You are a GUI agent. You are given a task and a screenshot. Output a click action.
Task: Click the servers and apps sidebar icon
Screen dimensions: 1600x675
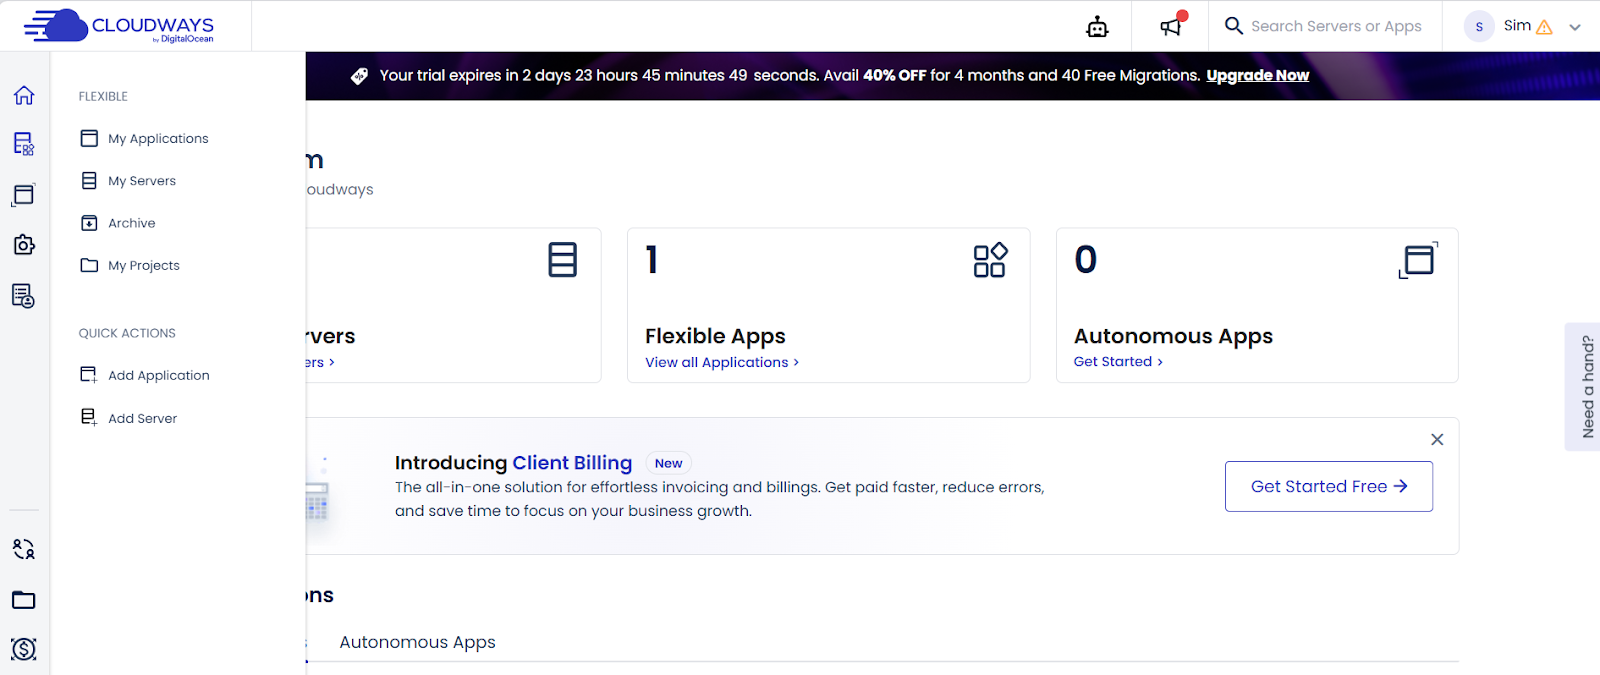pos(24,144)
